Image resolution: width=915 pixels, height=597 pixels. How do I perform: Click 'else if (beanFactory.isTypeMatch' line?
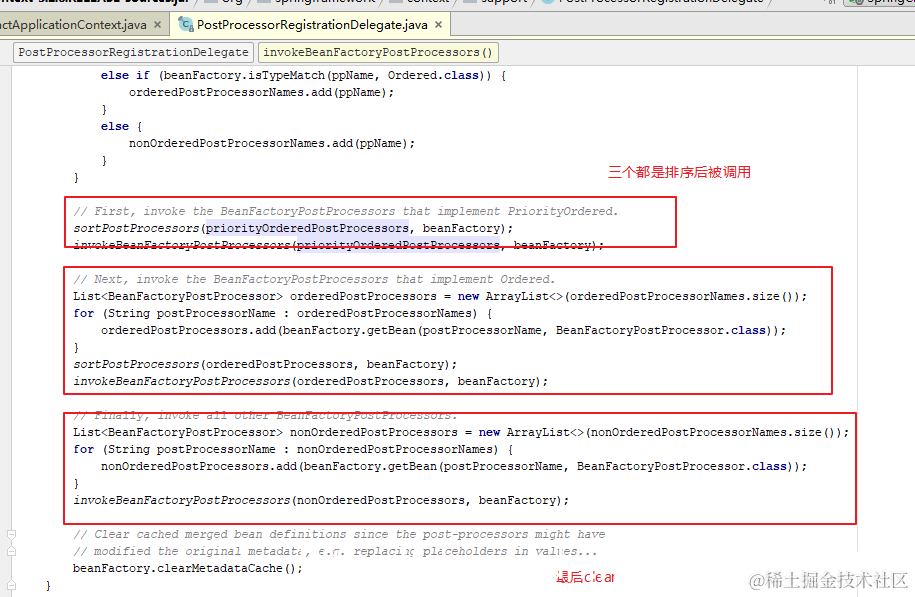click(303, 75)
